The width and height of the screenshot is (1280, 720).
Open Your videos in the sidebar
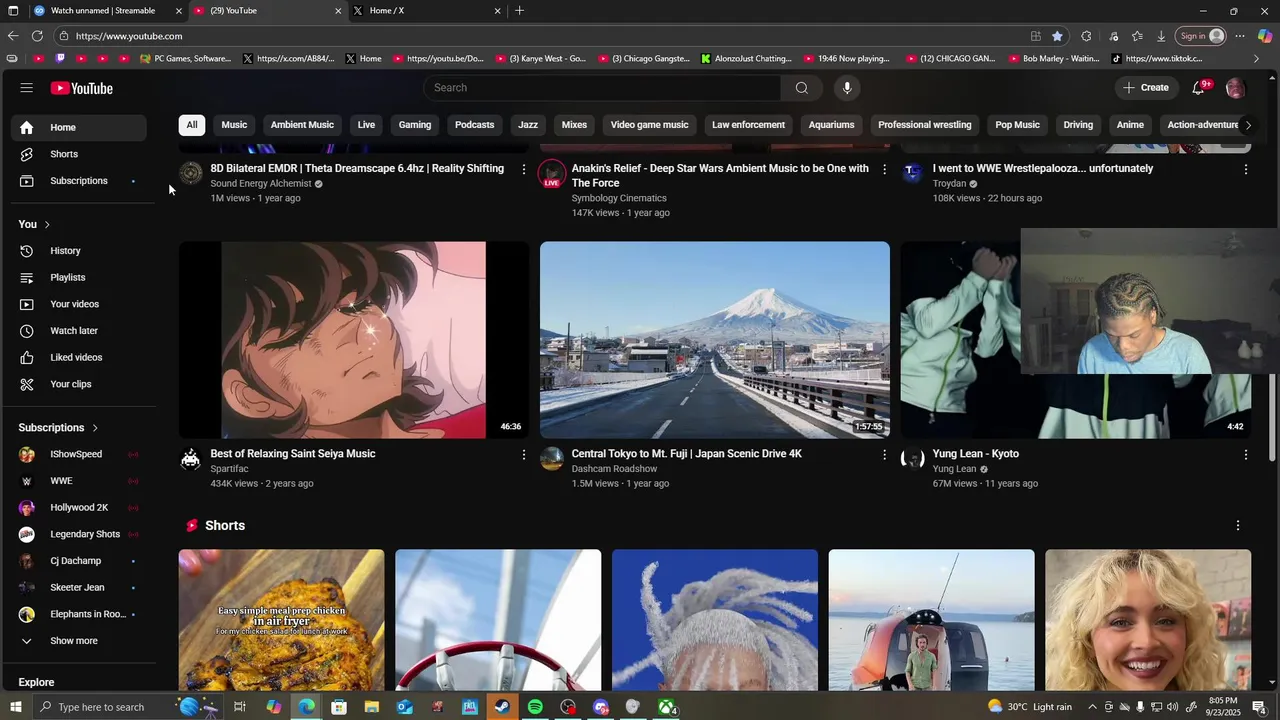coord(79,304)
